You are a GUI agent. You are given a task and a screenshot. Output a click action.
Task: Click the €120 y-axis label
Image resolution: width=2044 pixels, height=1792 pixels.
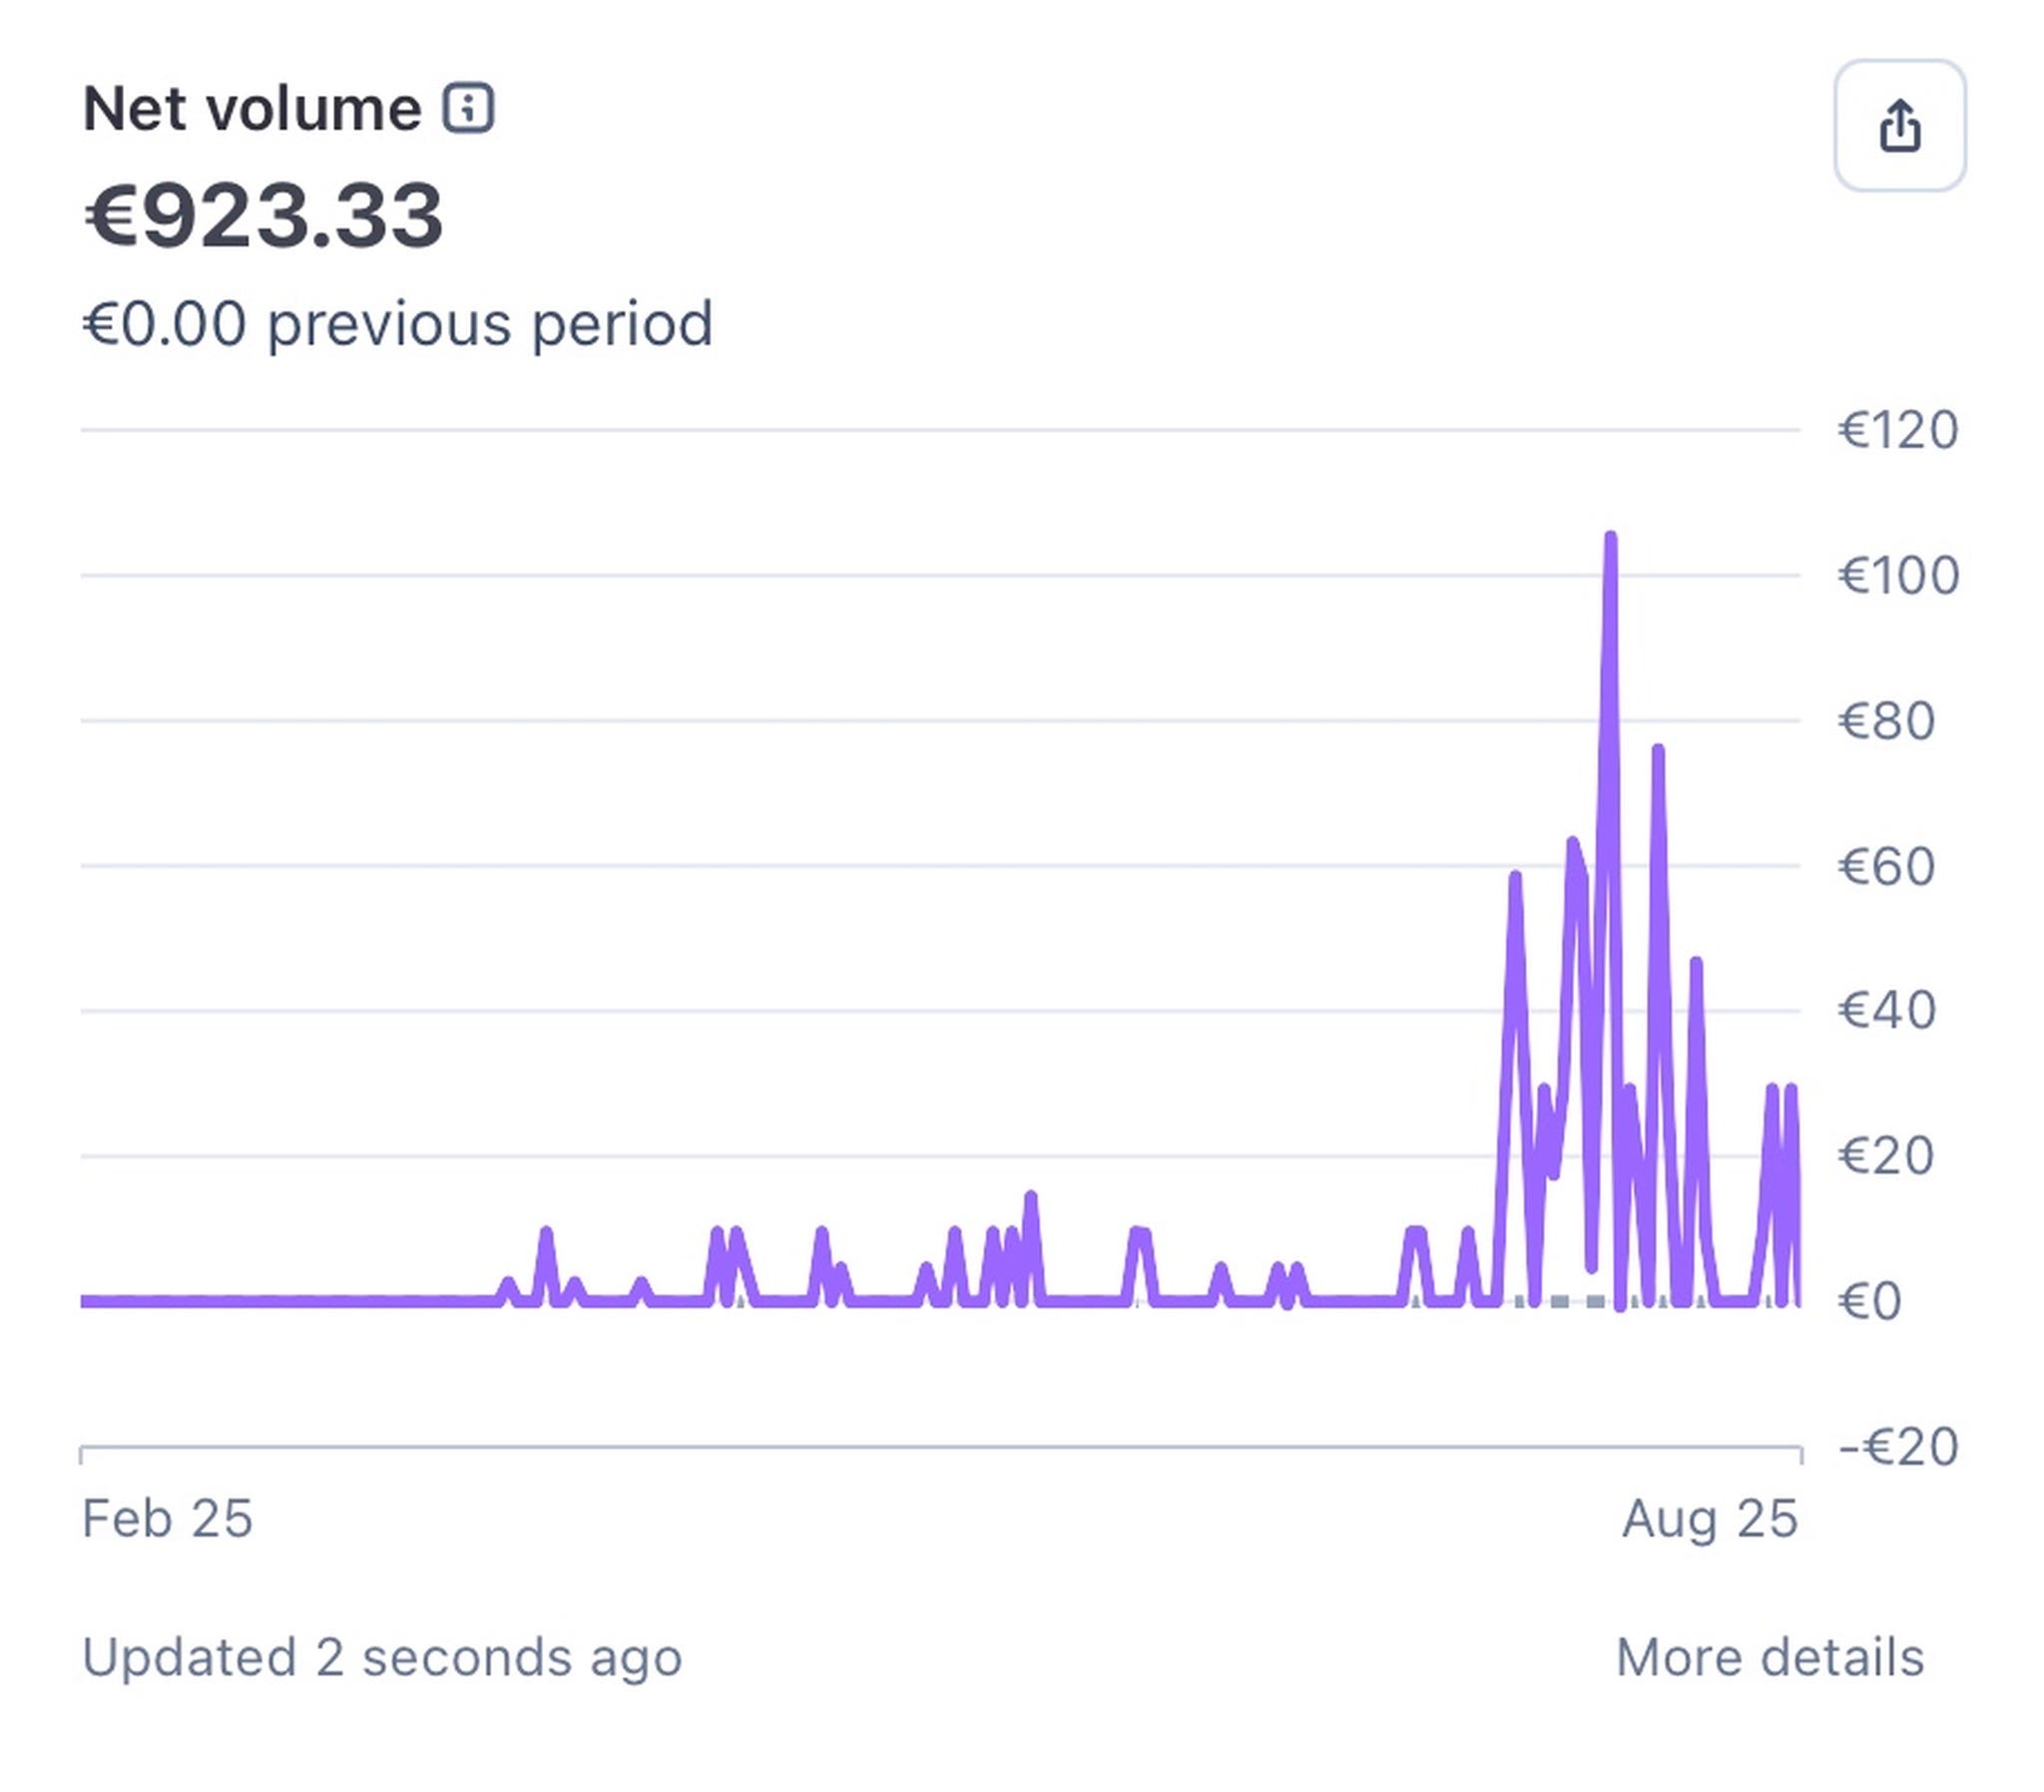pyautogui.click(x=1898, y=431)
